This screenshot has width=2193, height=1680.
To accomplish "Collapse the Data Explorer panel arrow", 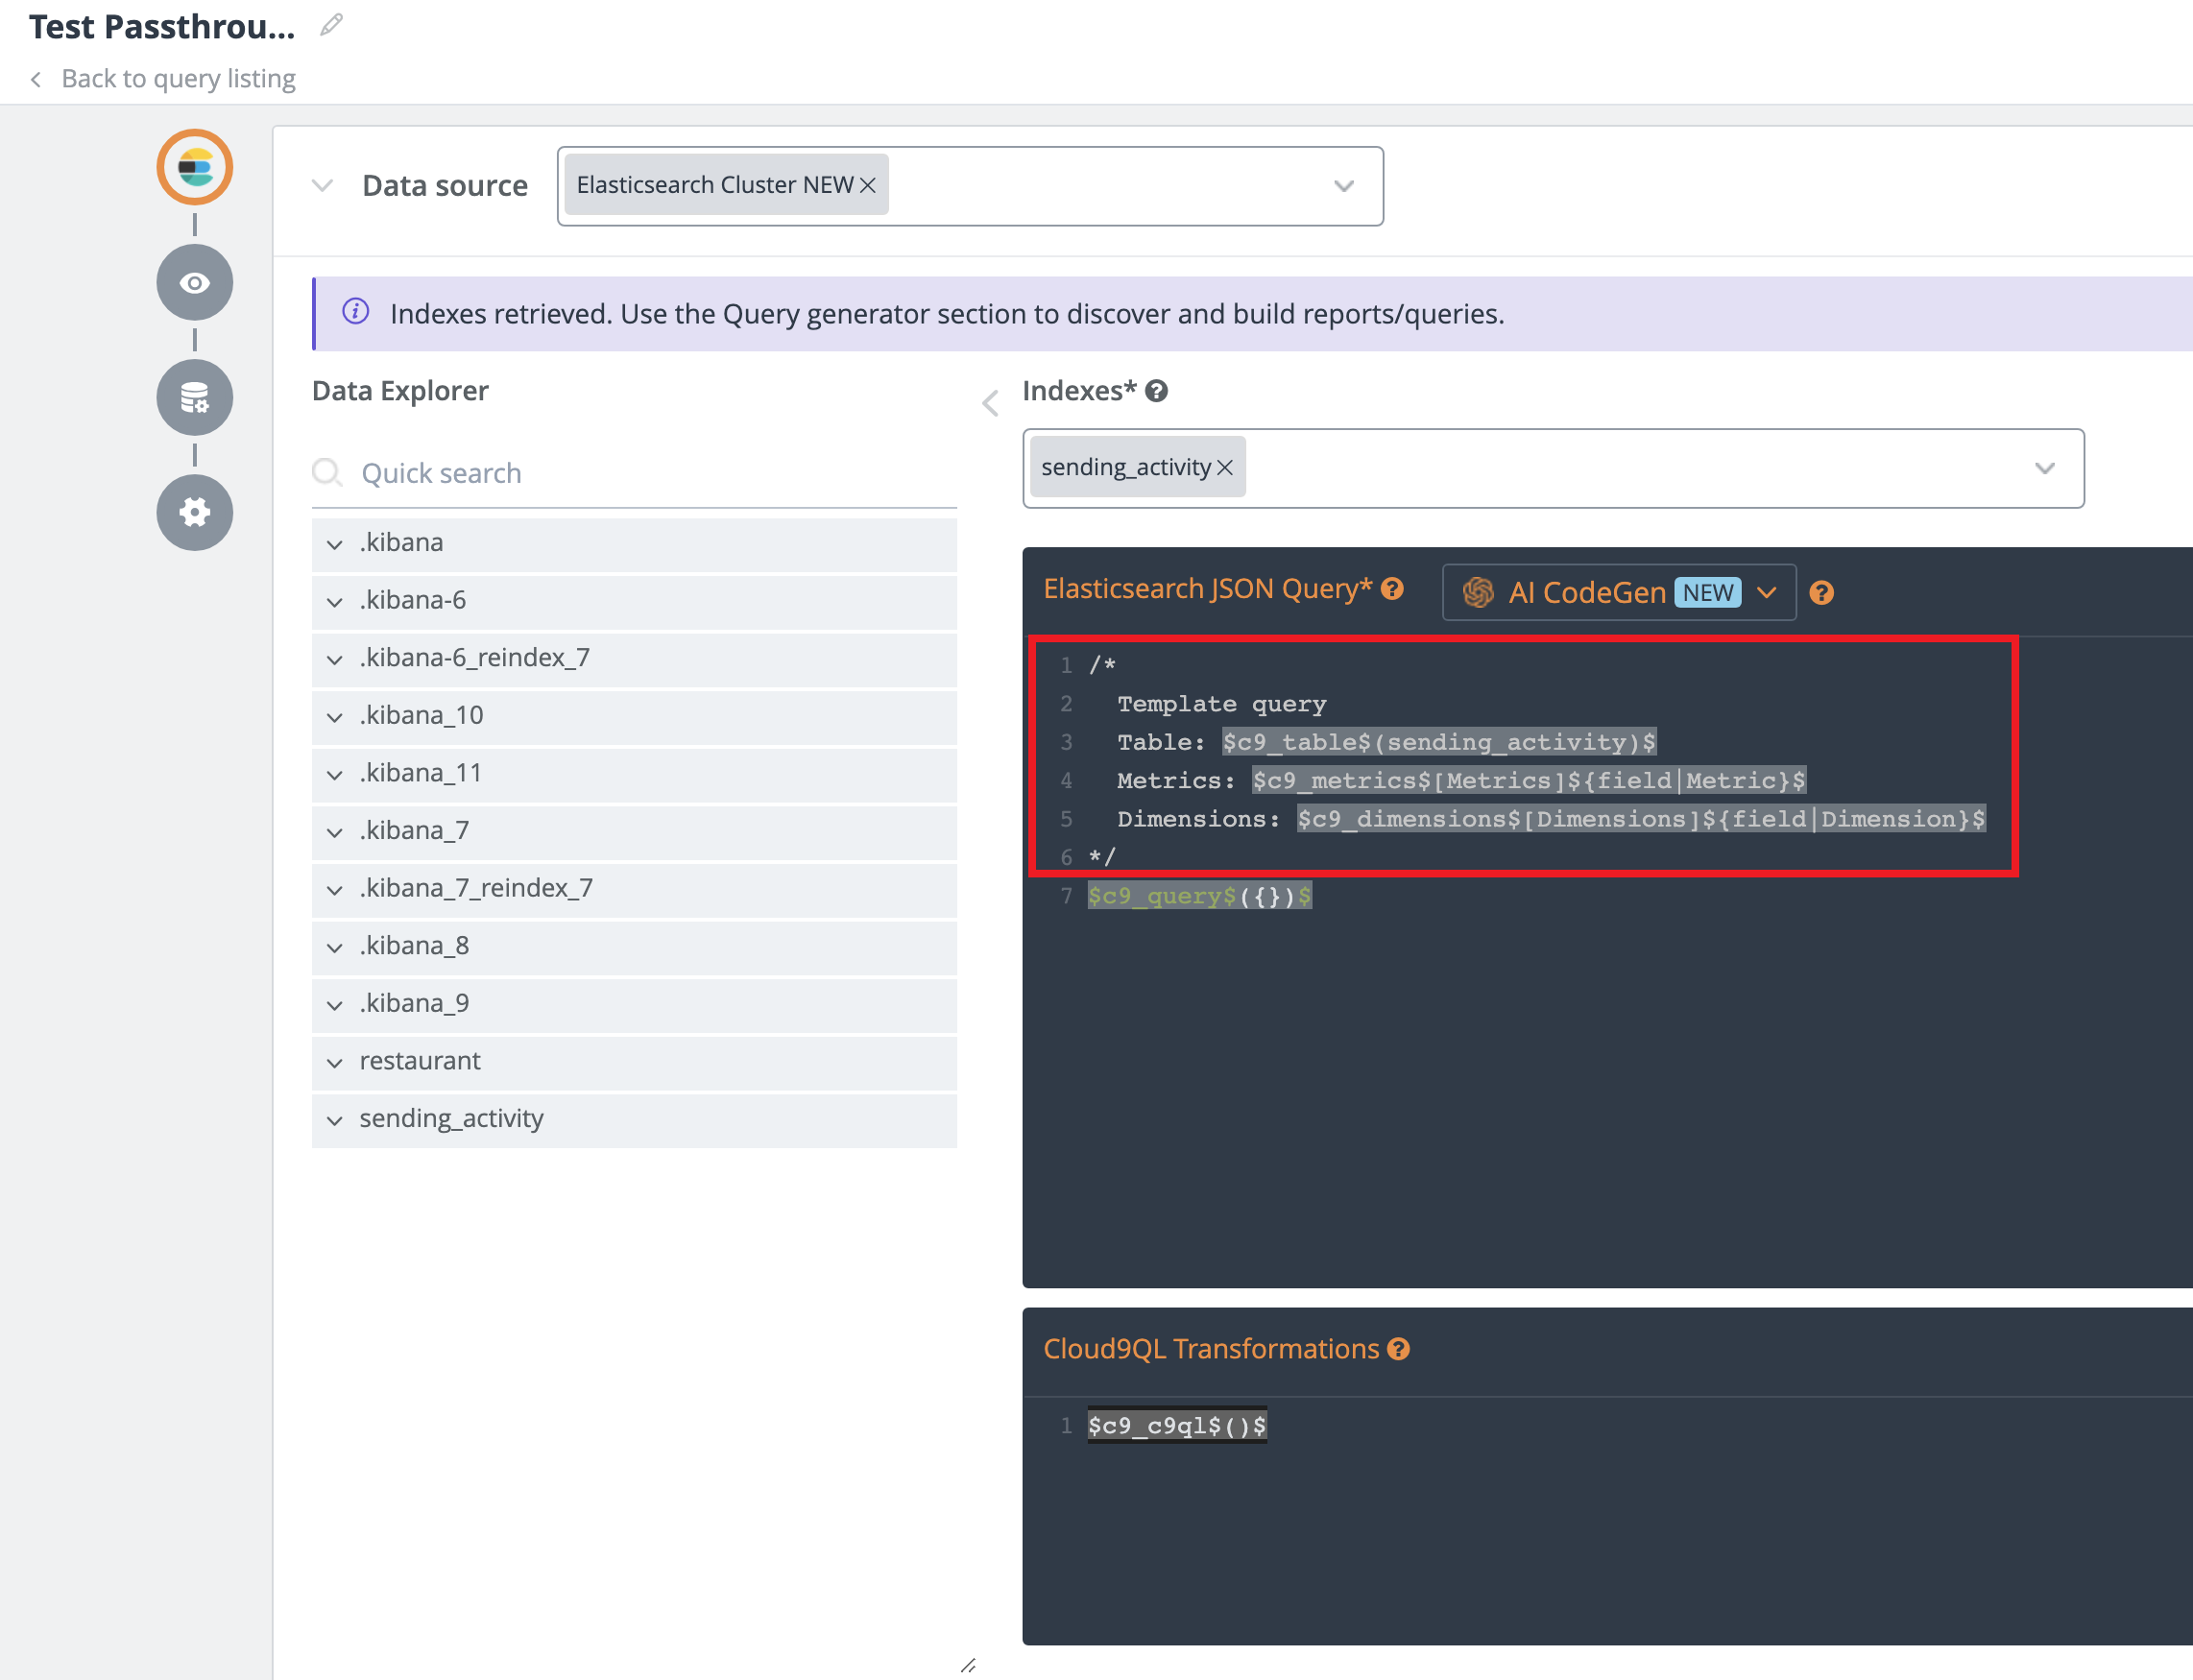I will pos(990,403).
